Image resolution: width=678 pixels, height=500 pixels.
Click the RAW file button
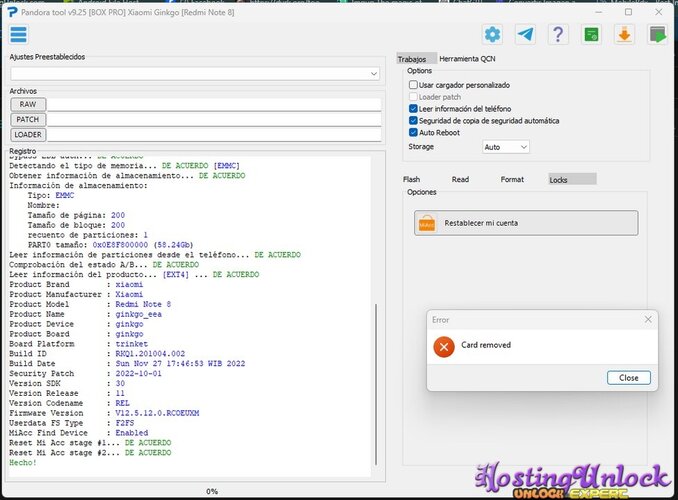(x=28, y=104)
